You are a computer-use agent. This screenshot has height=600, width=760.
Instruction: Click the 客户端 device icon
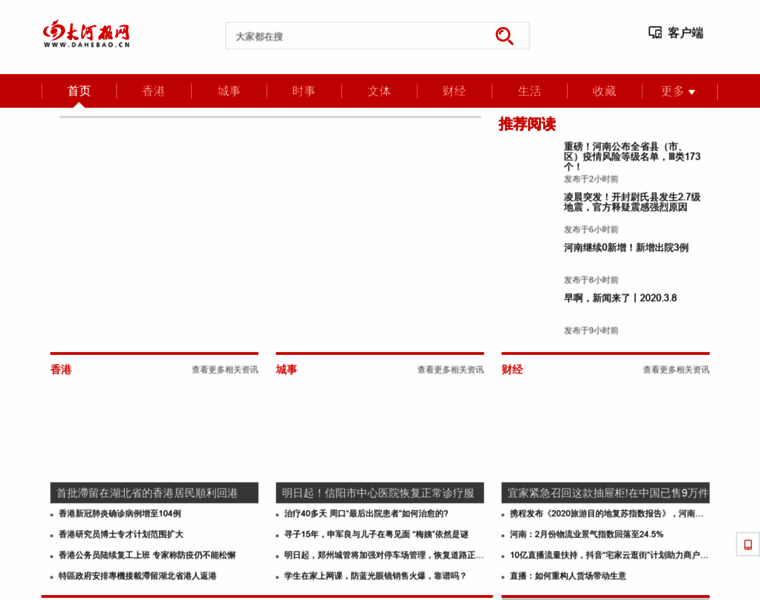[655, 32]
